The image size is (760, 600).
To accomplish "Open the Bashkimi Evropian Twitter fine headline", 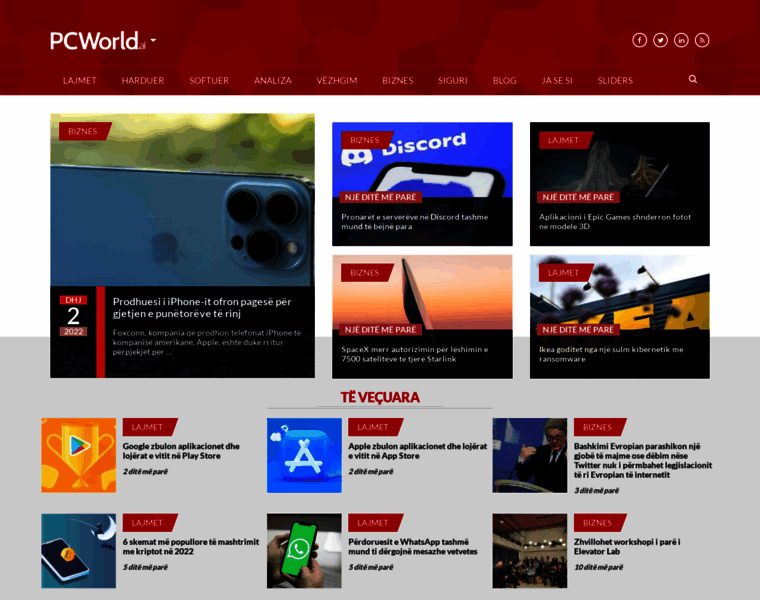I will click(x=643, y=460).
